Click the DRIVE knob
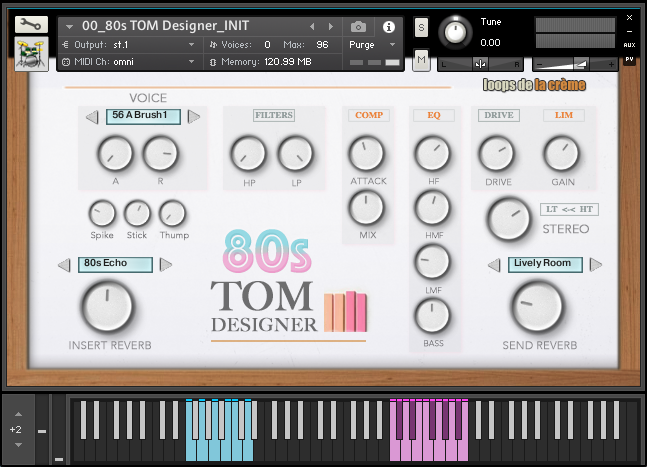The image size is (647, 467). pyautogui.click(x=496, y=154)
